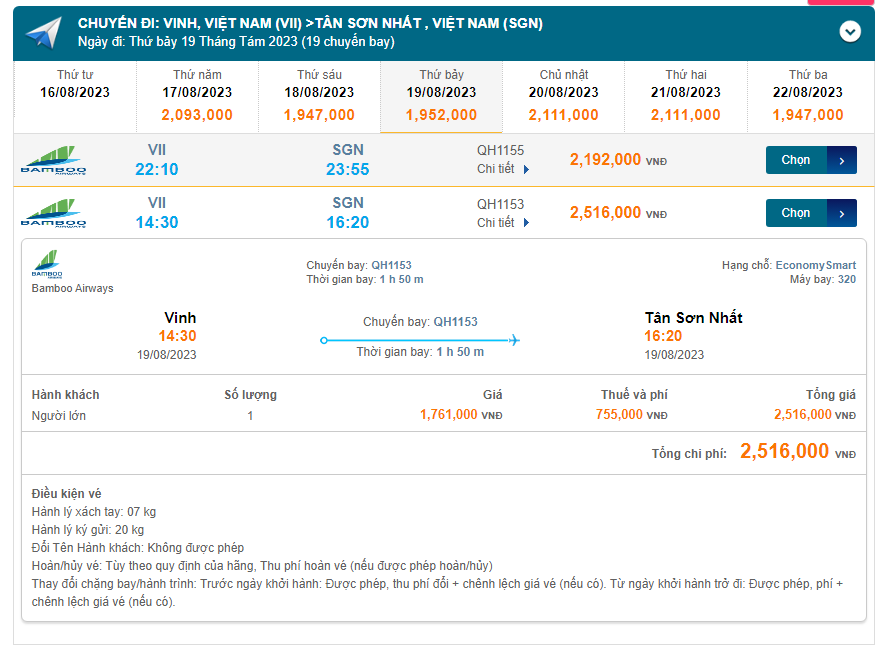Image resolution: width=877 pixels, height=650 pixels.
Task: Expand Chi tiết for flight QH1155
Action: [x=503, y=169]
